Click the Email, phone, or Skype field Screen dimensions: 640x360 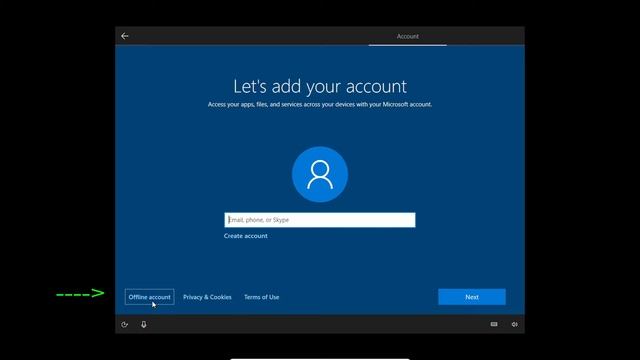tap(320, 220)
